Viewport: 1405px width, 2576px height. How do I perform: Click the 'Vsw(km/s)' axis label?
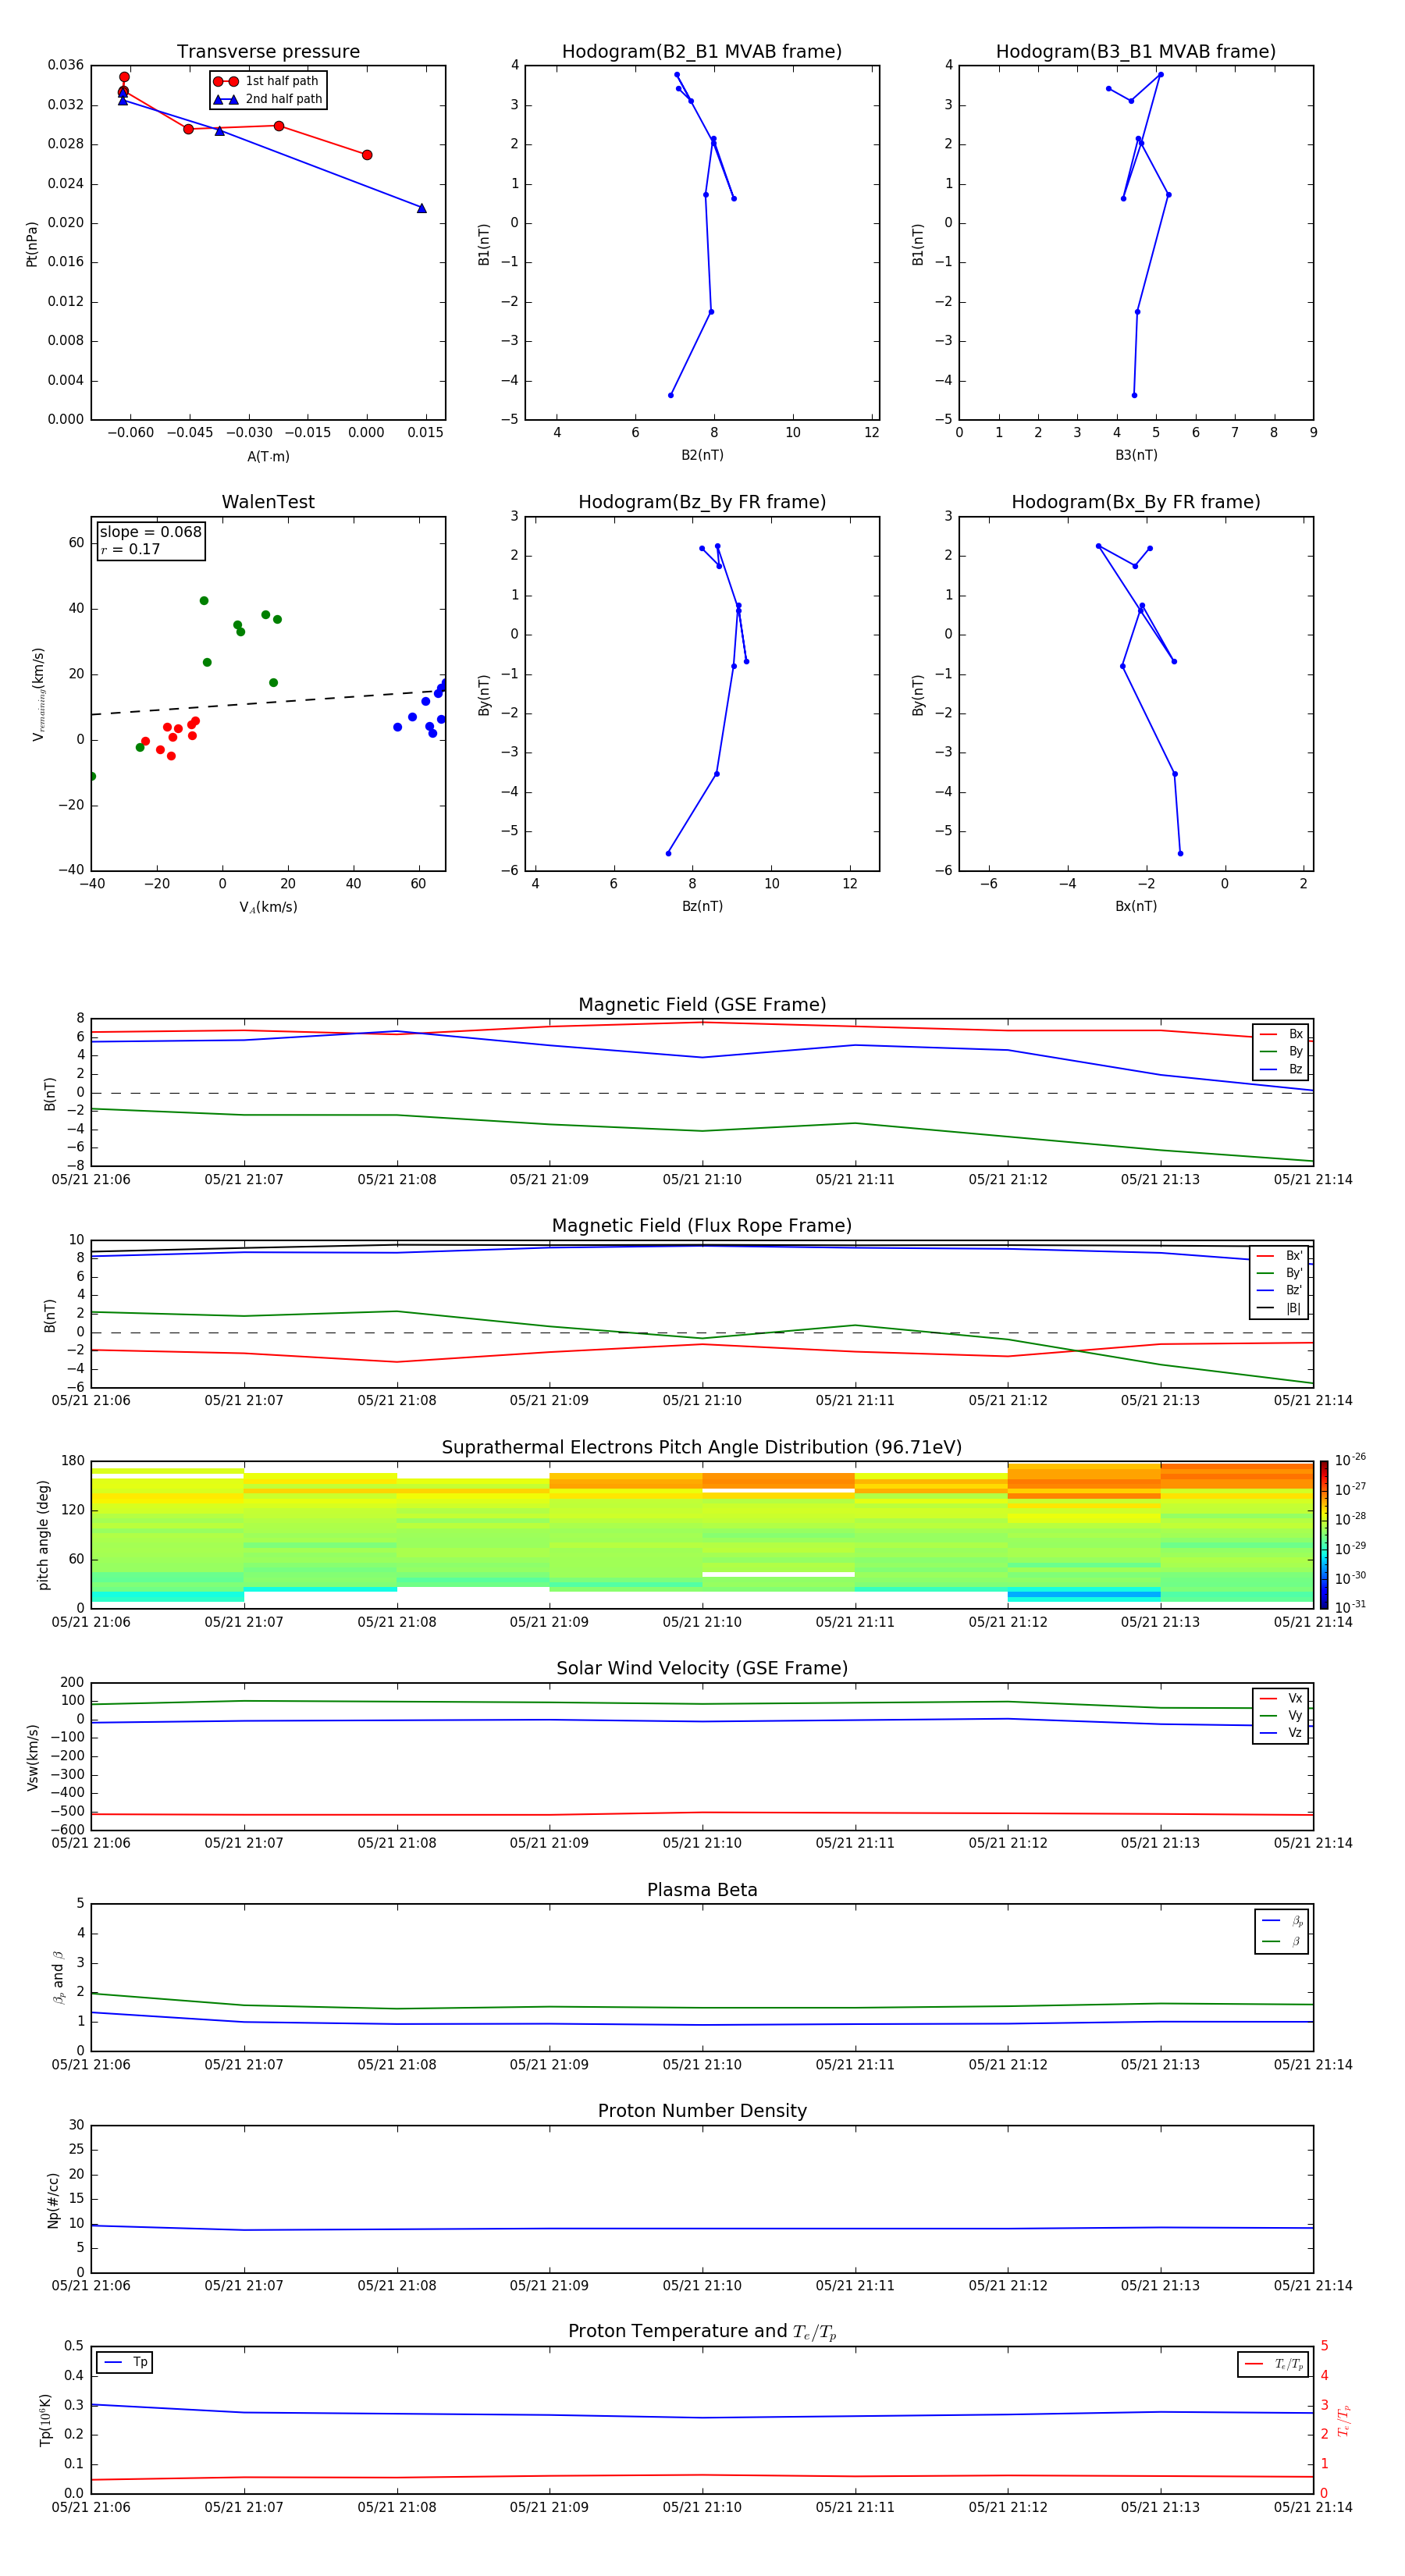pos(32,1756)
